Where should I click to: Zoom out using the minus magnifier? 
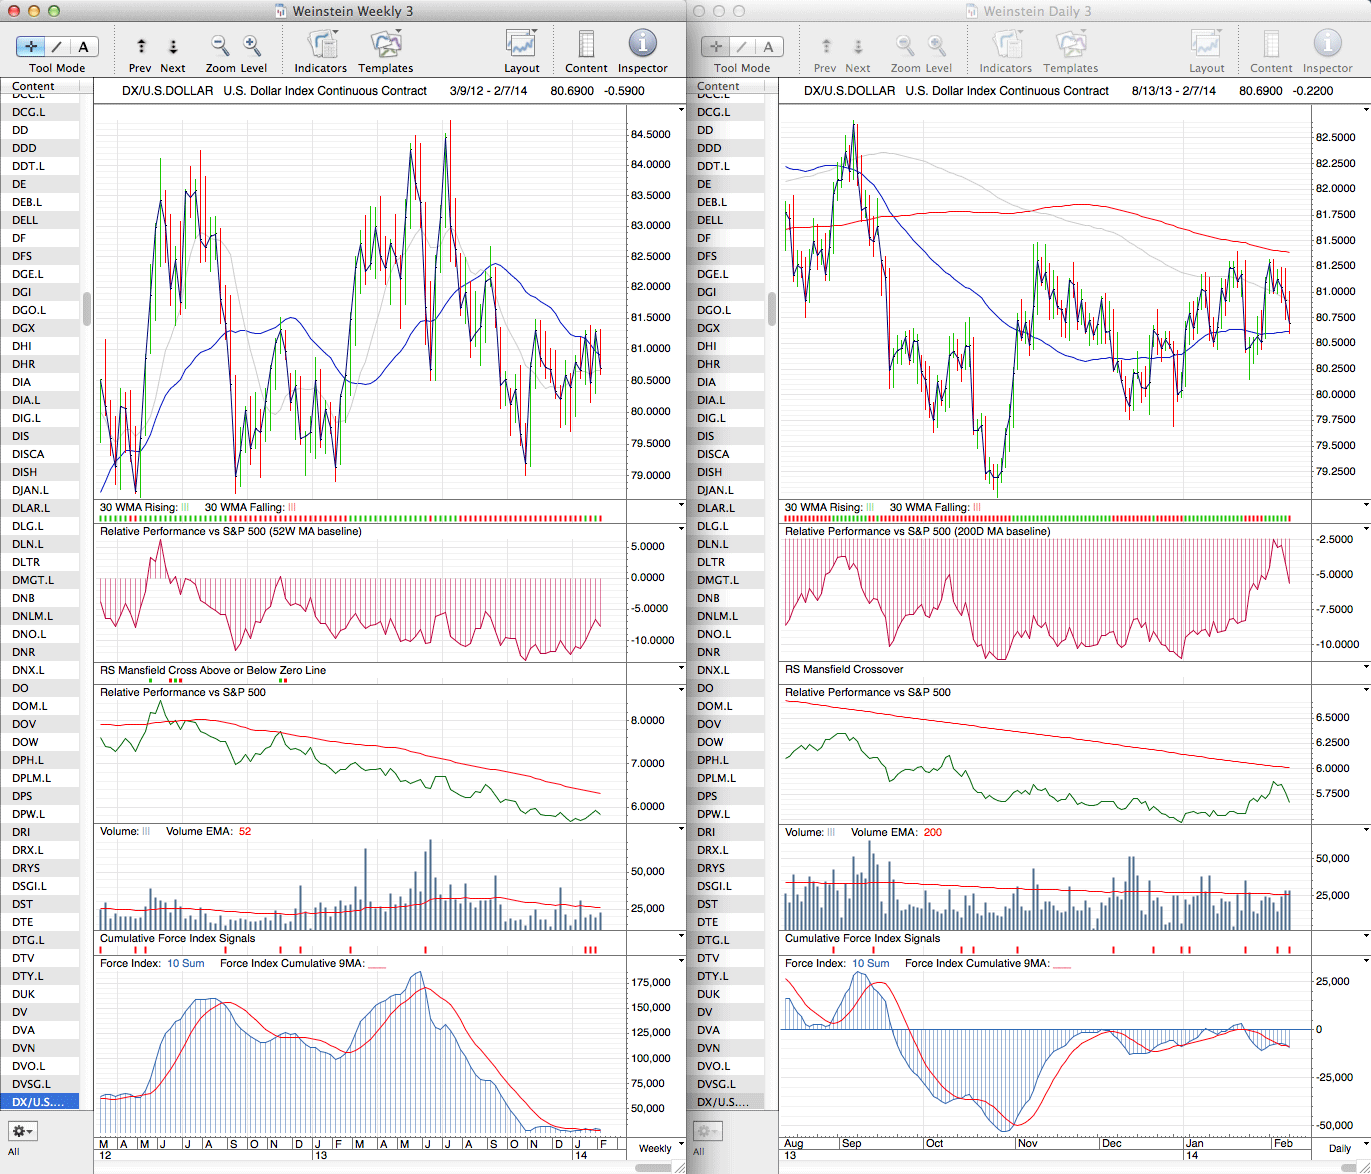(220, 45)
